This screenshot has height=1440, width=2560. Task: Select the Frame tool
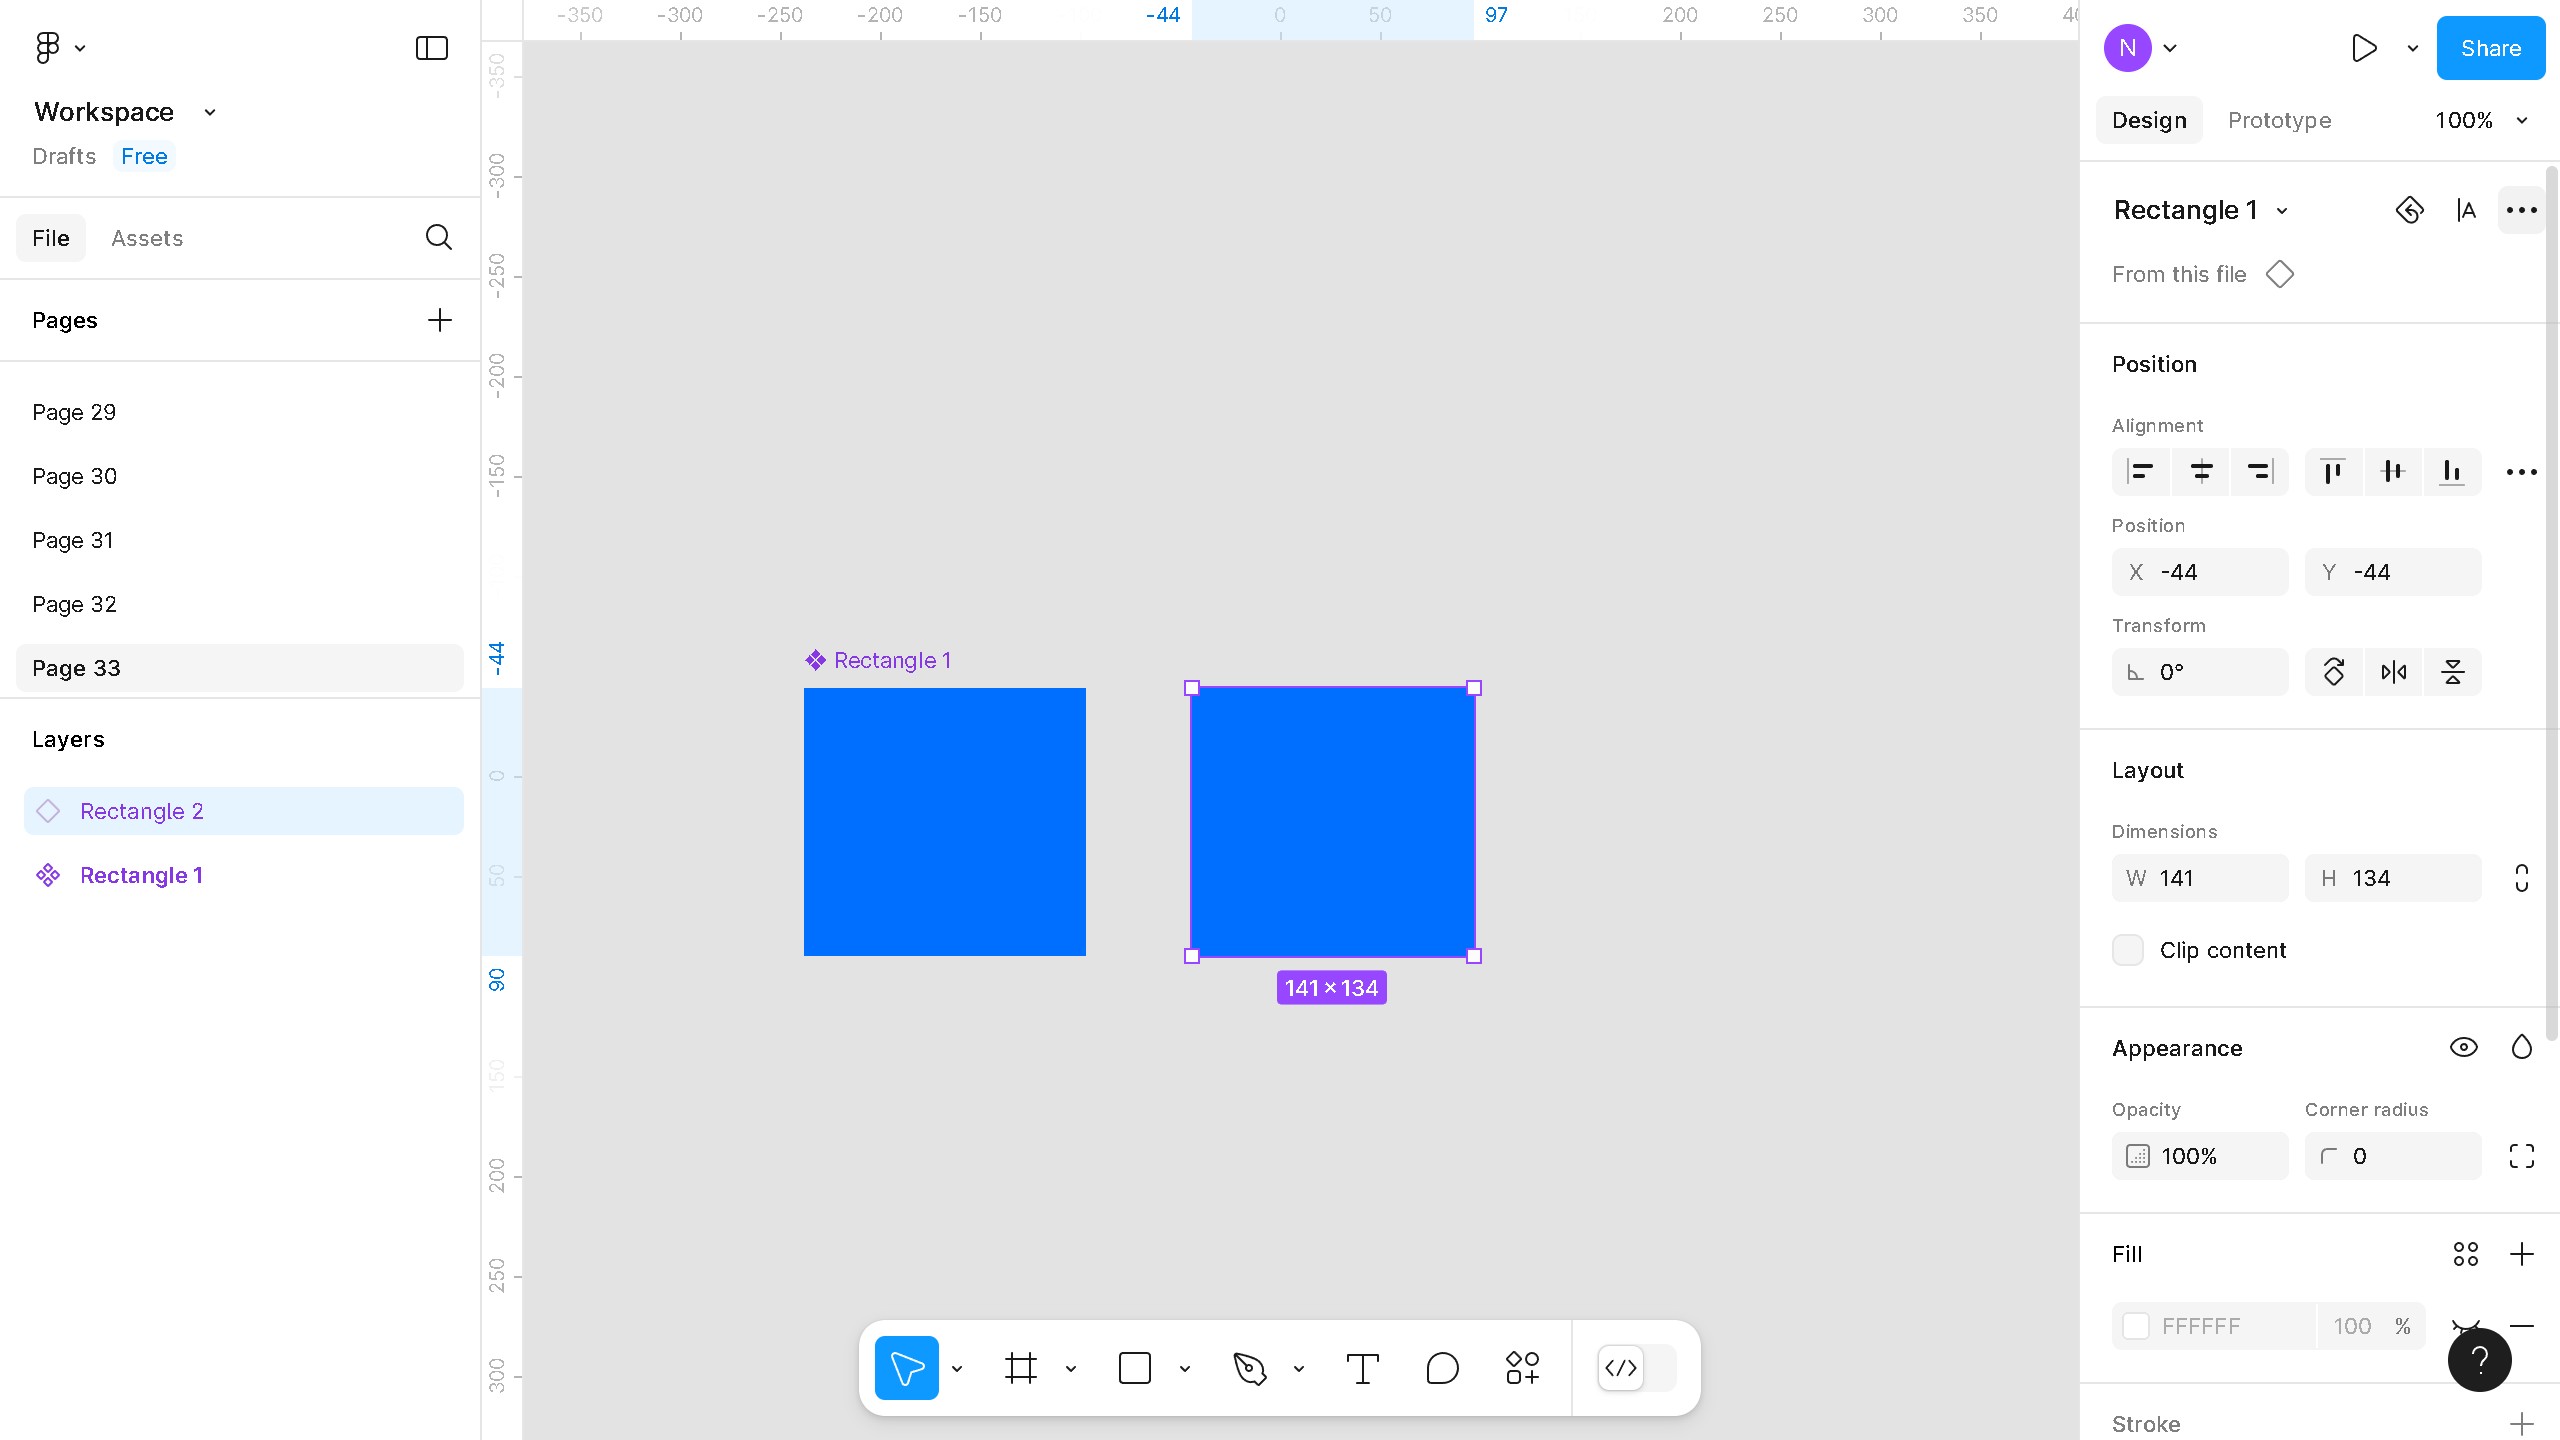[1021, 1368]
